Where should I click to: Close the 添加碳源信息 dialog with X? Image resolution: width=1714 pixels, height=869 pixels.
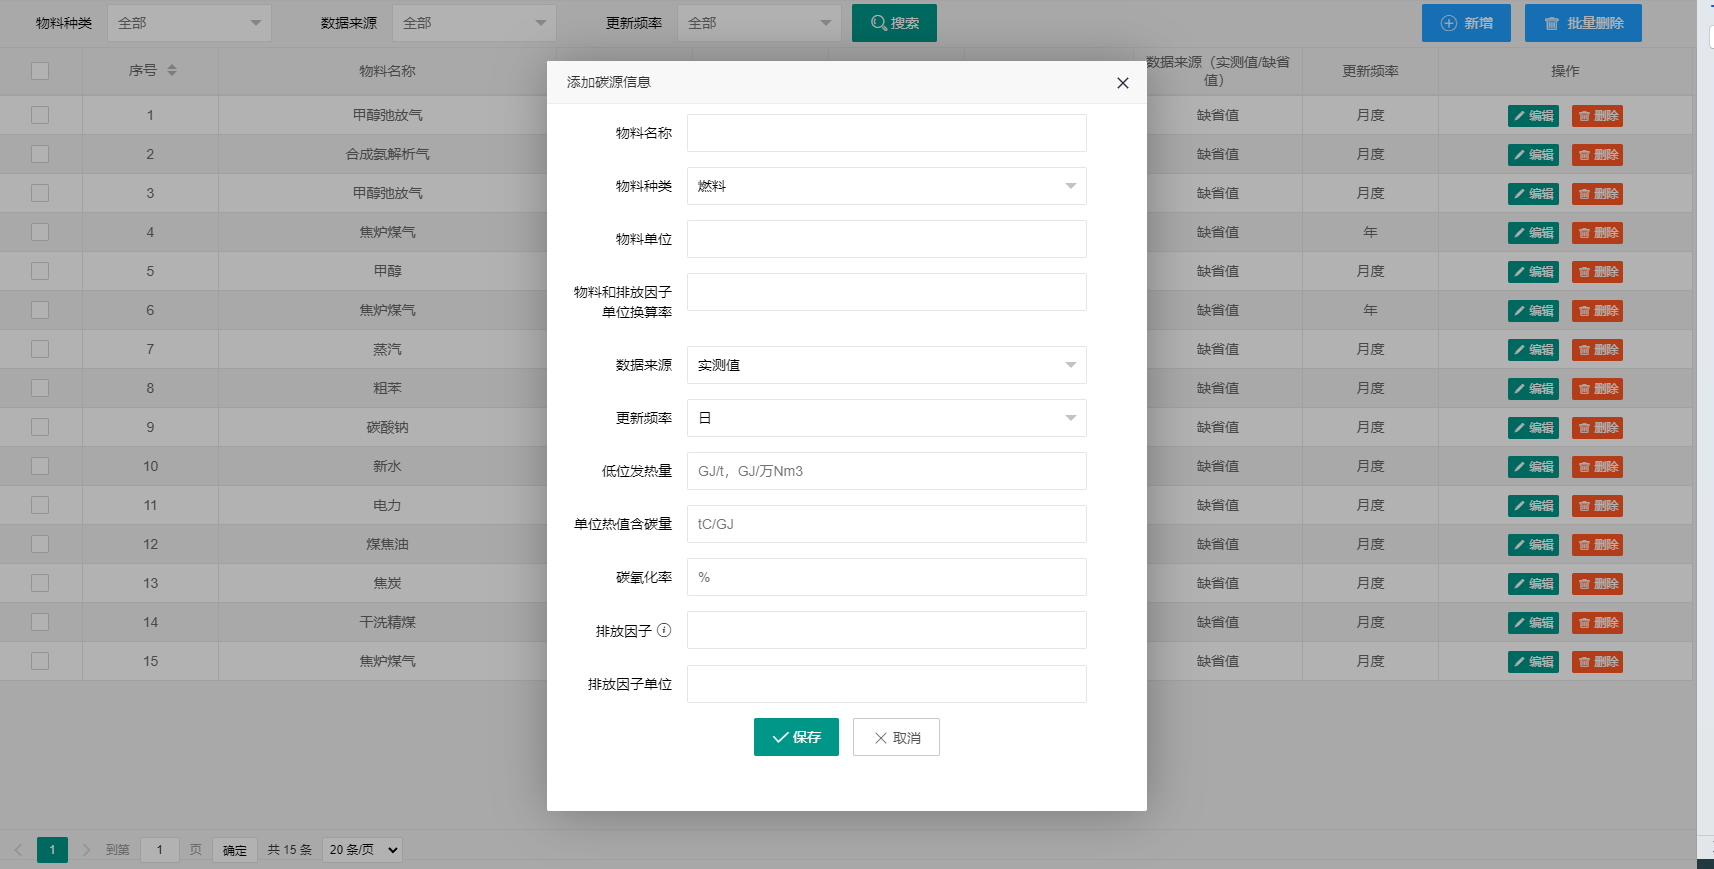pyautogui.click(x=1122, y=83)
